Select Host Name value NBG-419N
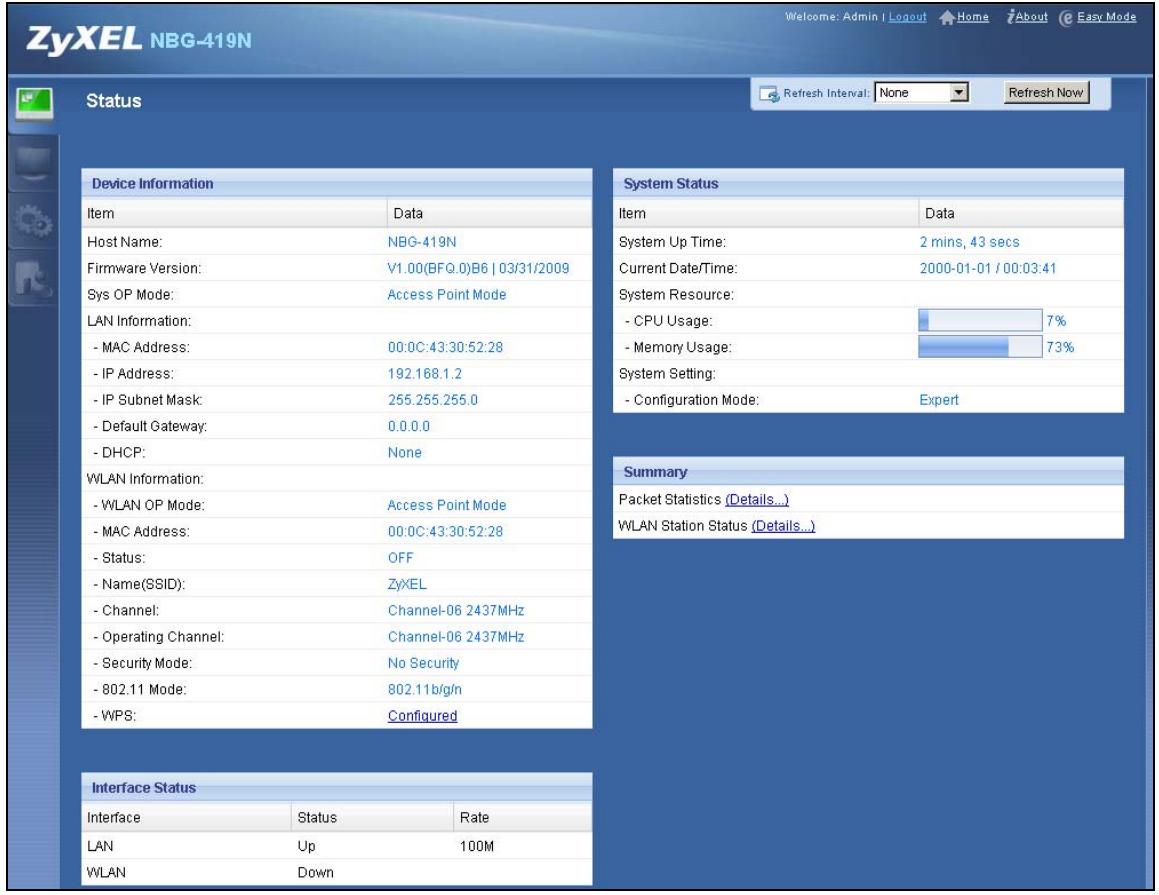 tap(422, 242)
